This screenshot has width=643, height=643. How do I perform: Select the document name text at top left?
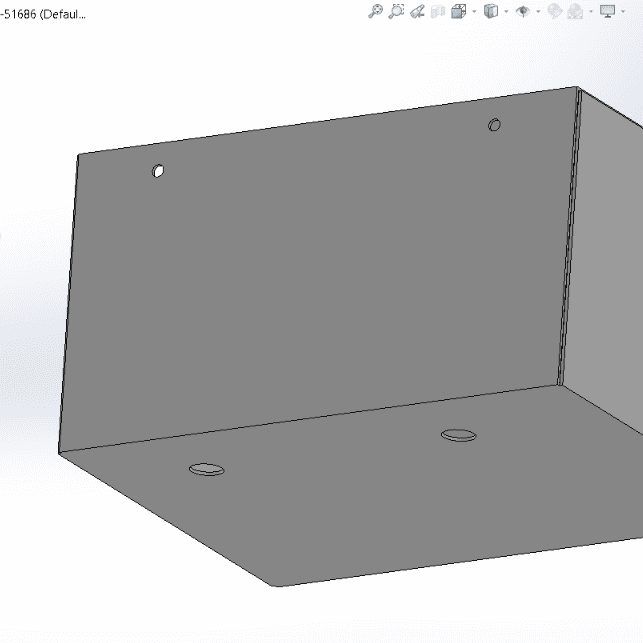(x=43, y=16)
